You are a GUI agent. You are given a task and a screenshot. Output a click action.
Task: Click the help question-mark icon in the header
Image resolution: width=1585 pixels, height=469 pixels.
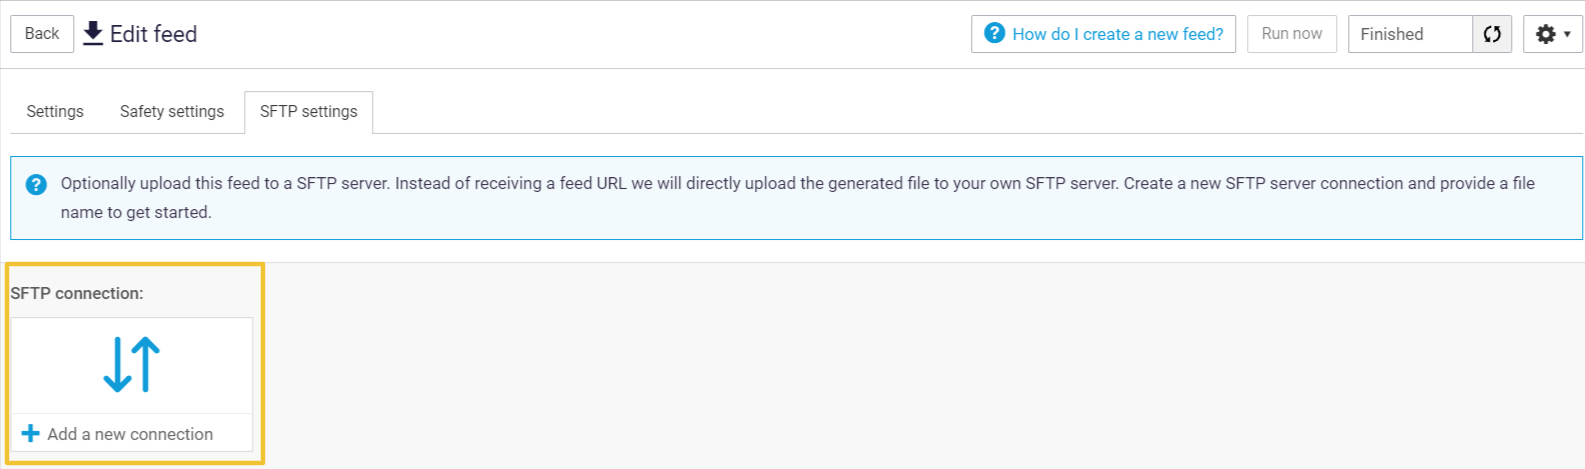click(x=994, y=33)
